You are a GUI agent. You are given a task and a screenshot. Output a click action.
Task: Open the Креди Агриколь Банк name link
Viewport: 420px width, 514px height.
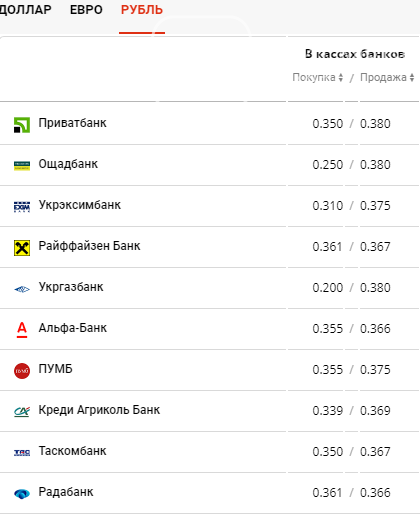point(99,410)
